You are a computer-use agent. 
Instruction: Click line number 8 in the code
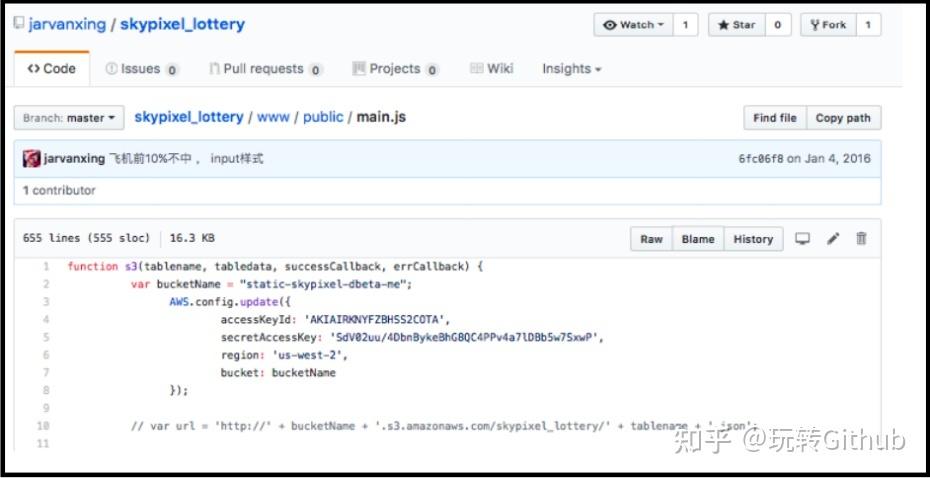(x=46, y=390)
